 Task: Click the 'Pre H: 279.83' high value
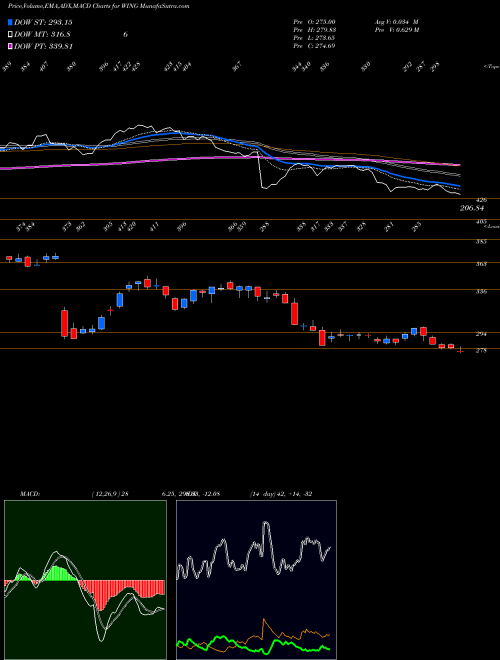[314, 30]
